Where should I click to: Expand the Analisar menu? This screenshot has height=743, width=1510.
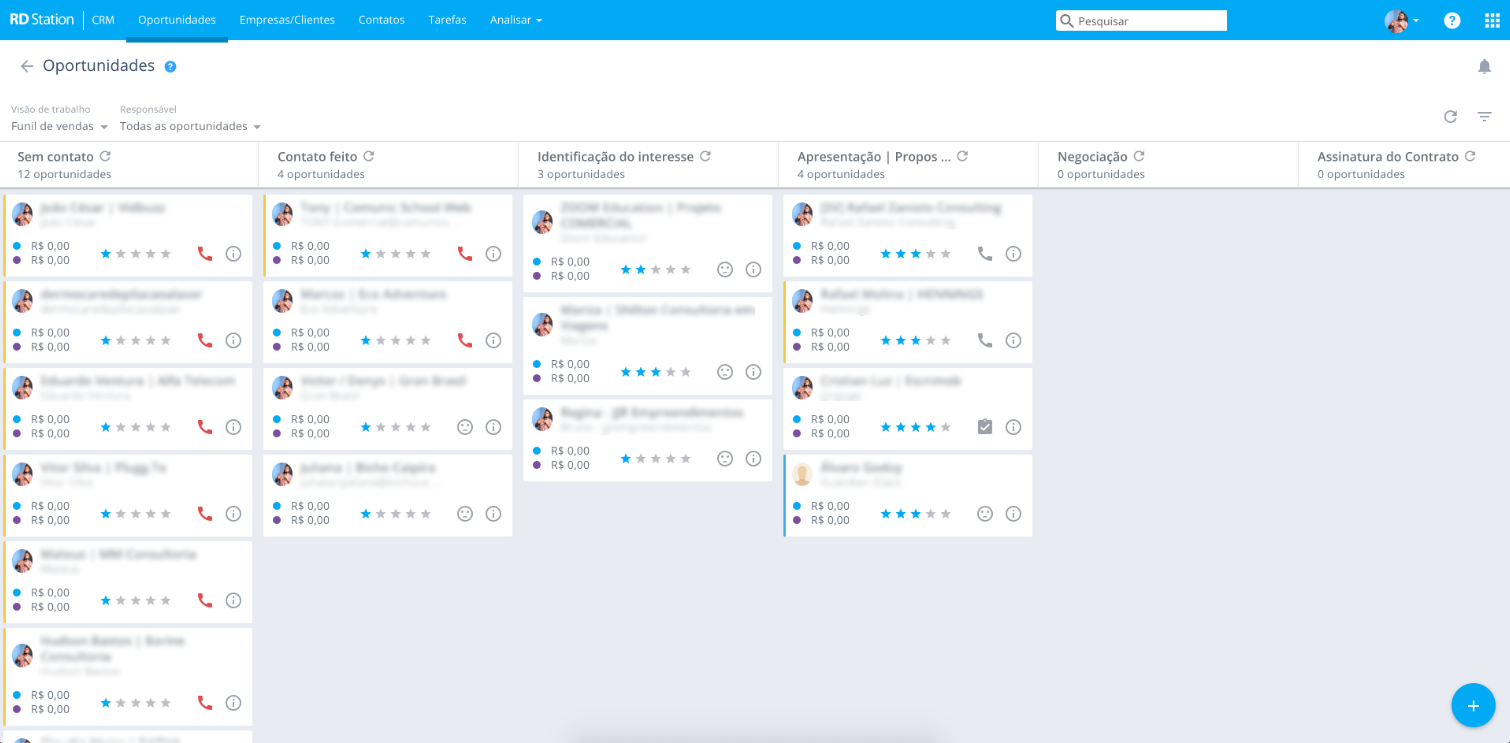(x=516, y=20)
